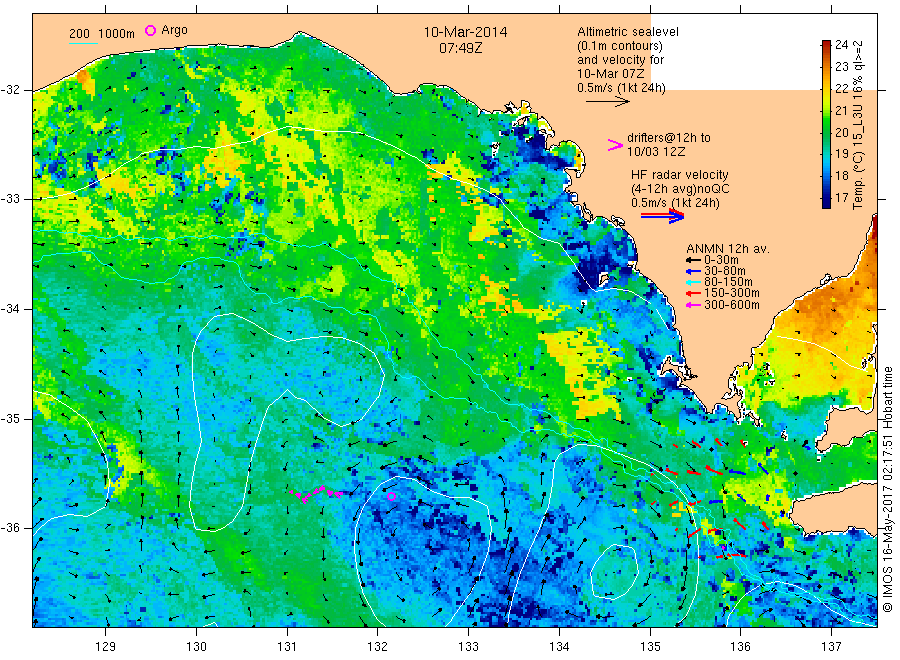Click the HF radar velocity label
Image resolution: width=900 pixels, height=660 pixels.
[680, 175]
